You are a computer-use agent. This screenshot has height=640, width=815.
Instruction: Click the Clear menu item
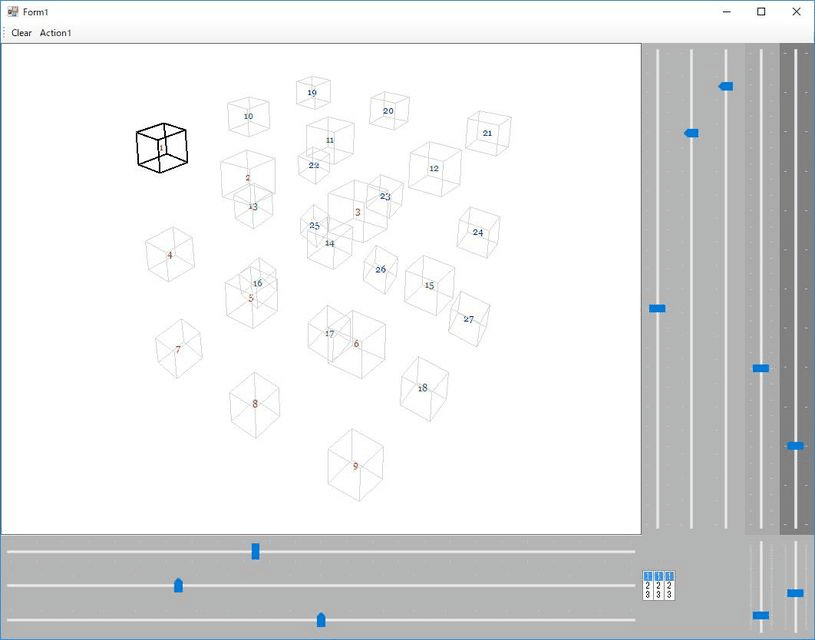coord(21,33)
